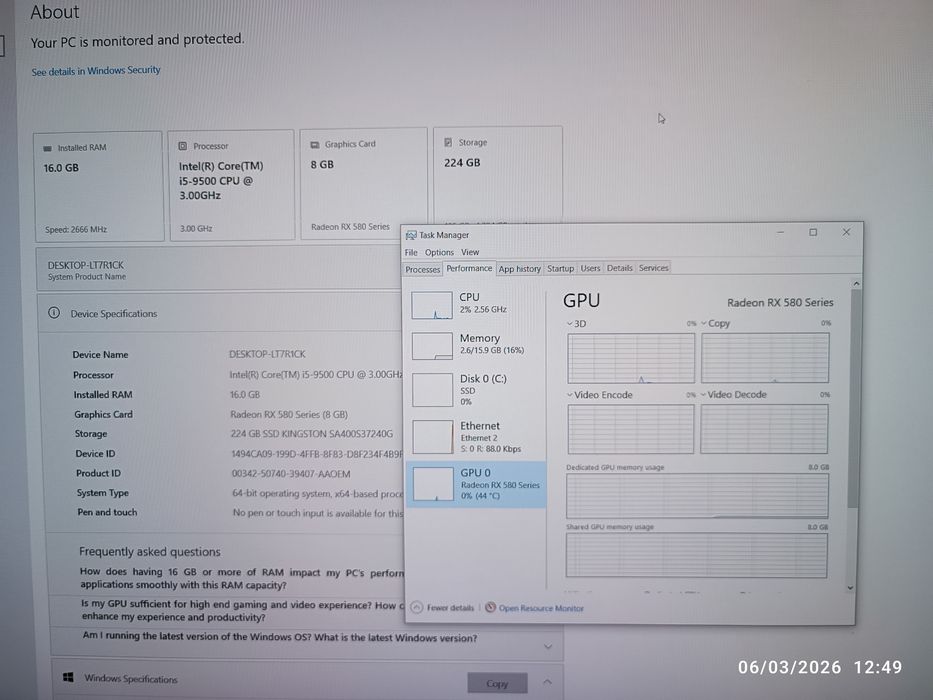This screenshot has width=933, height=700.
Task: Select the Installed RAM 16.0 GB card
Action: (x=99, y=186)
